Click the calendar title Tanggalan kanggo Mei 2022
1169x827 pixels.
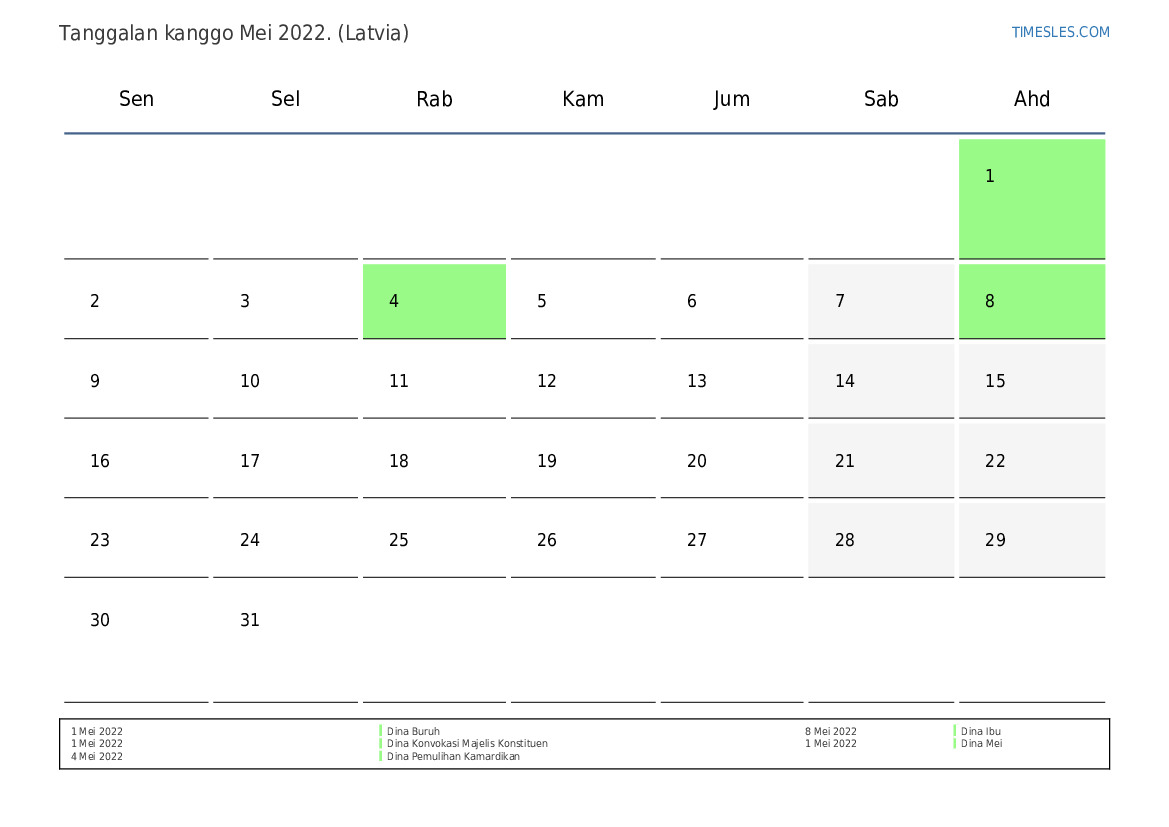tap(234, 33)
